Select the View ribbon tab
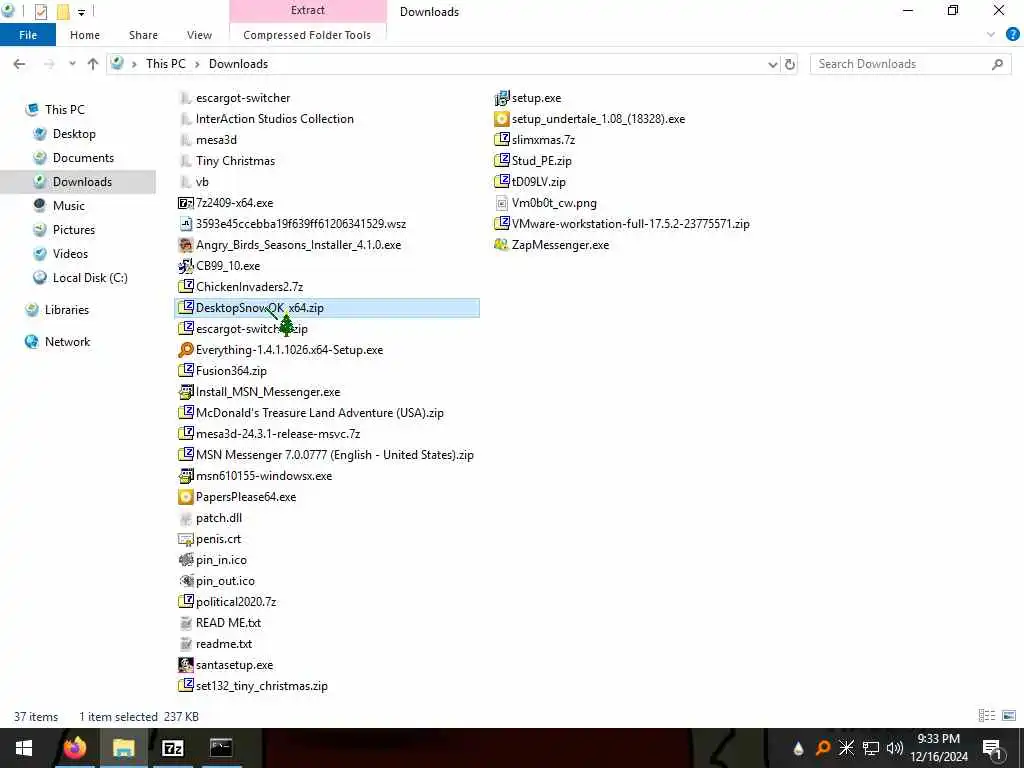This screenshot has height=768, width=1024. pos(199,35)
